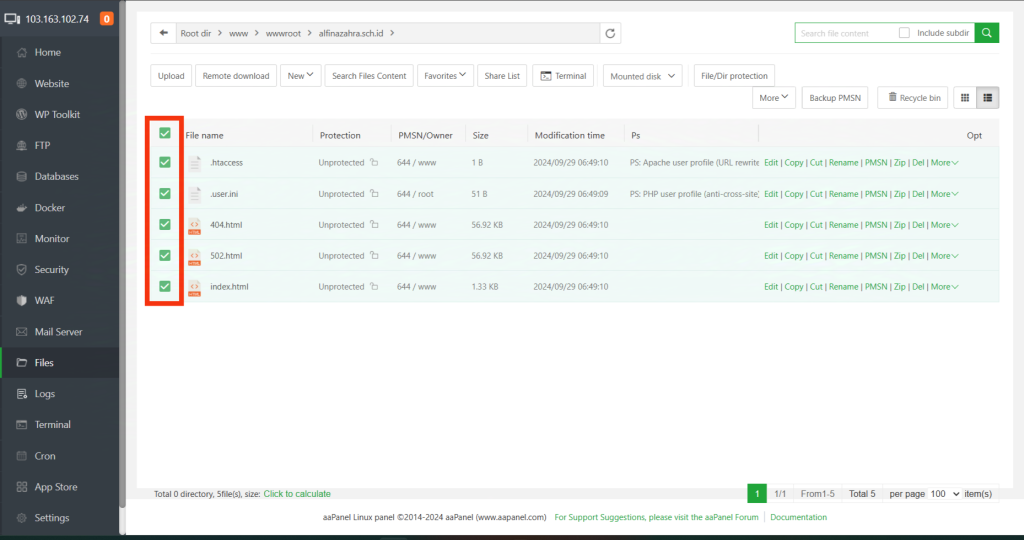Open the Favorites dropdown

445,75
